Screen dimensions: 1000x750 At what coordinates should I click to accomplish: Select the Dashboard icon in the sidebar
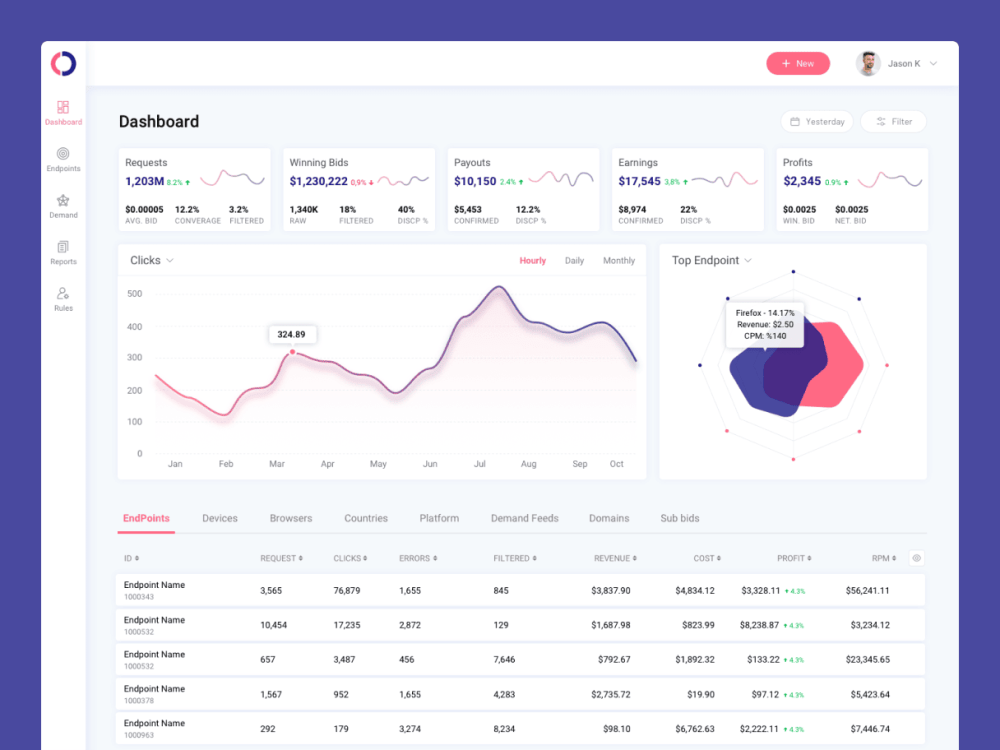[x=63, y=107]
